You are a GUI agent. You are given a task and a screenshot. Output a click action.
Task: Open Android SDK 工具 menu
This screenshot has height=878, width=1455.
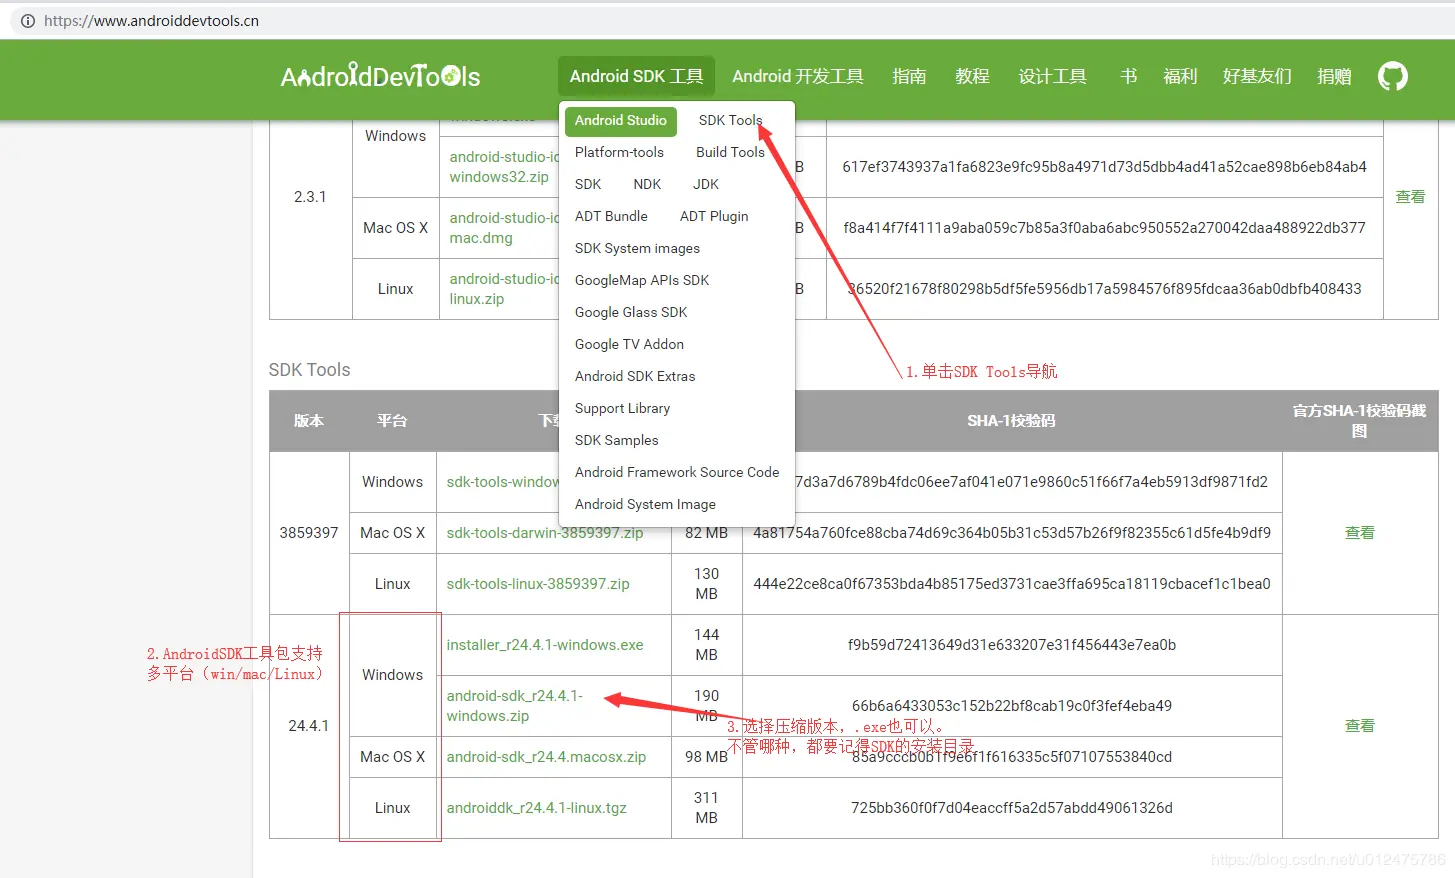(636, 76)
